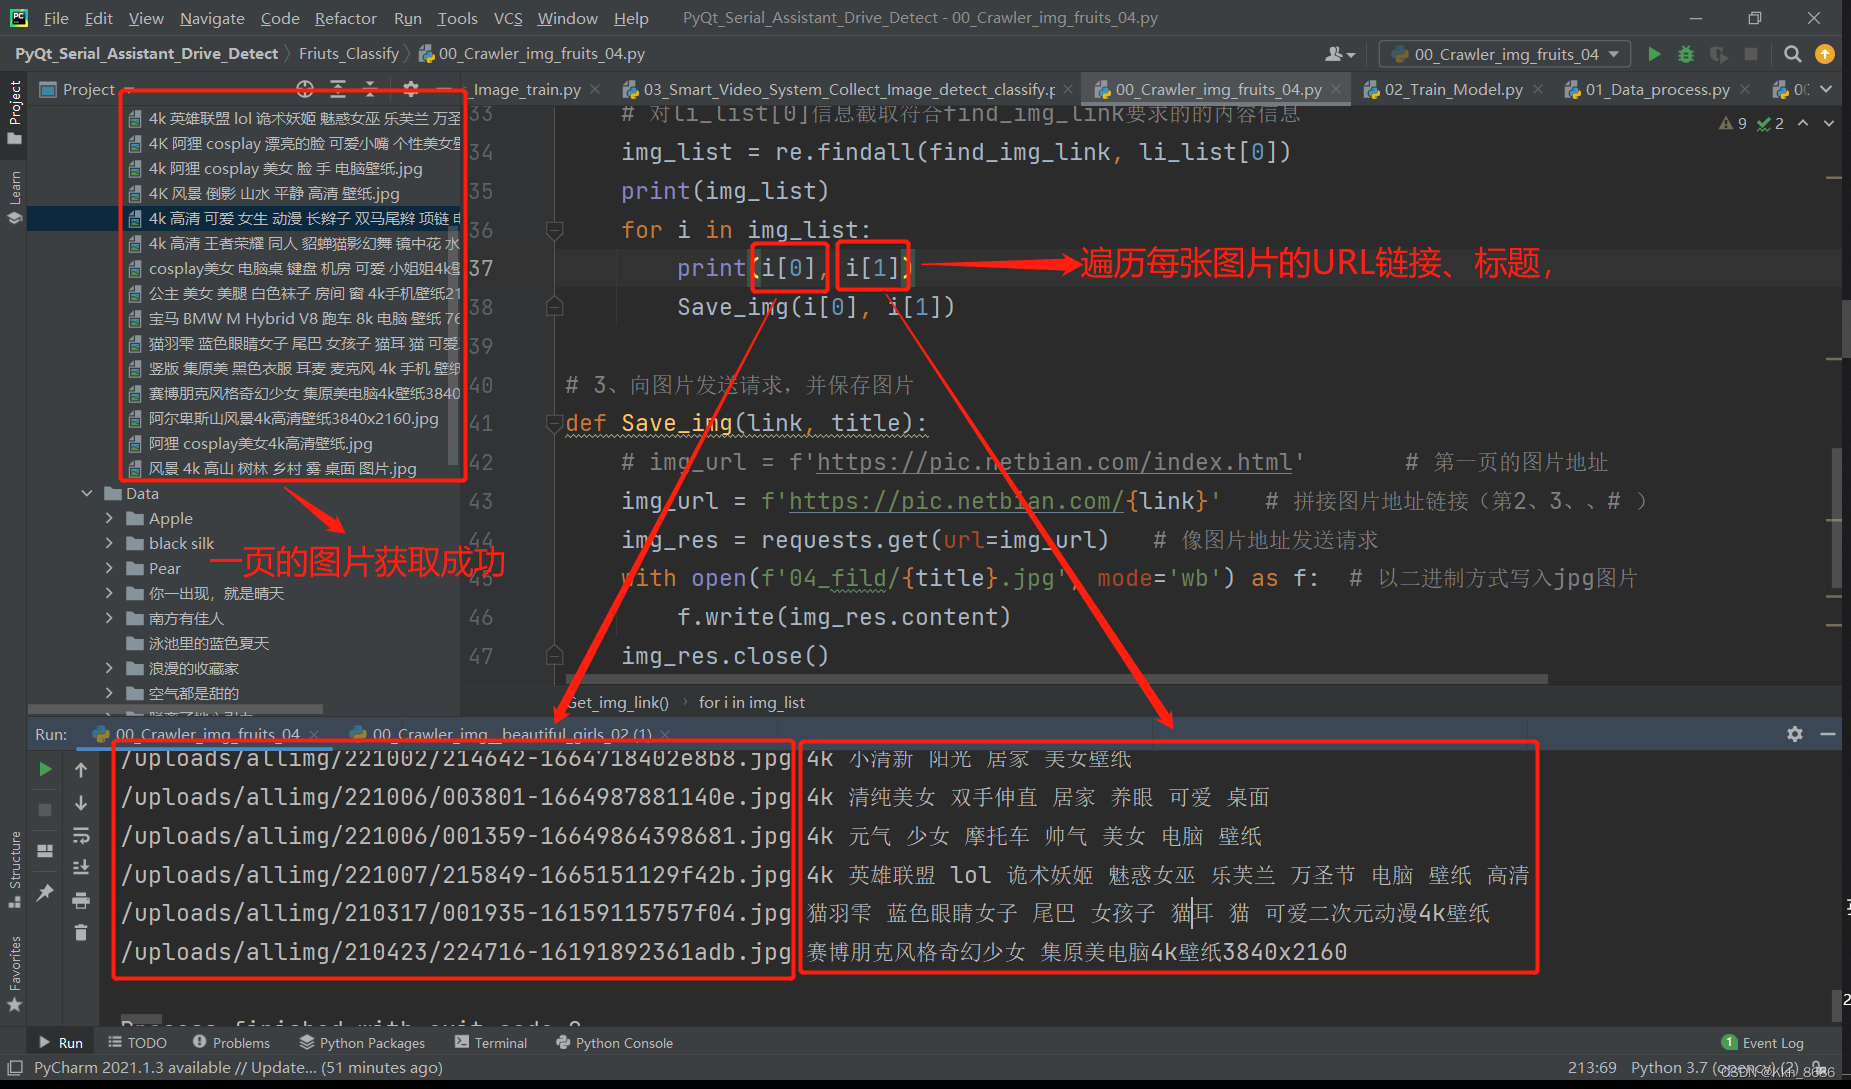Open the Event Log
Screen dimensions: 1851x1089
point(1763,1042)
